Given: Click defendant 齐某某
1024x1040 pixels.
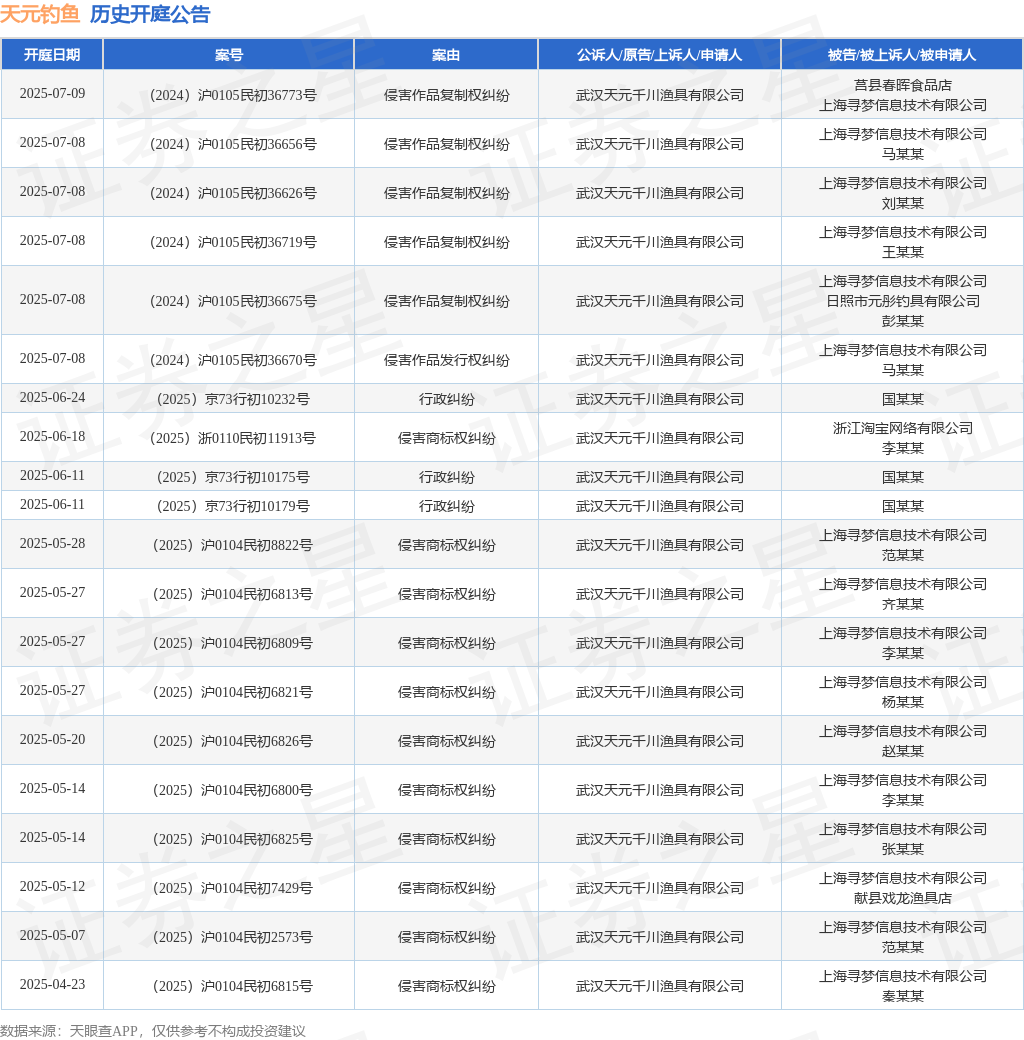Looking at the screenshot, I should click(x=903, y=604).
